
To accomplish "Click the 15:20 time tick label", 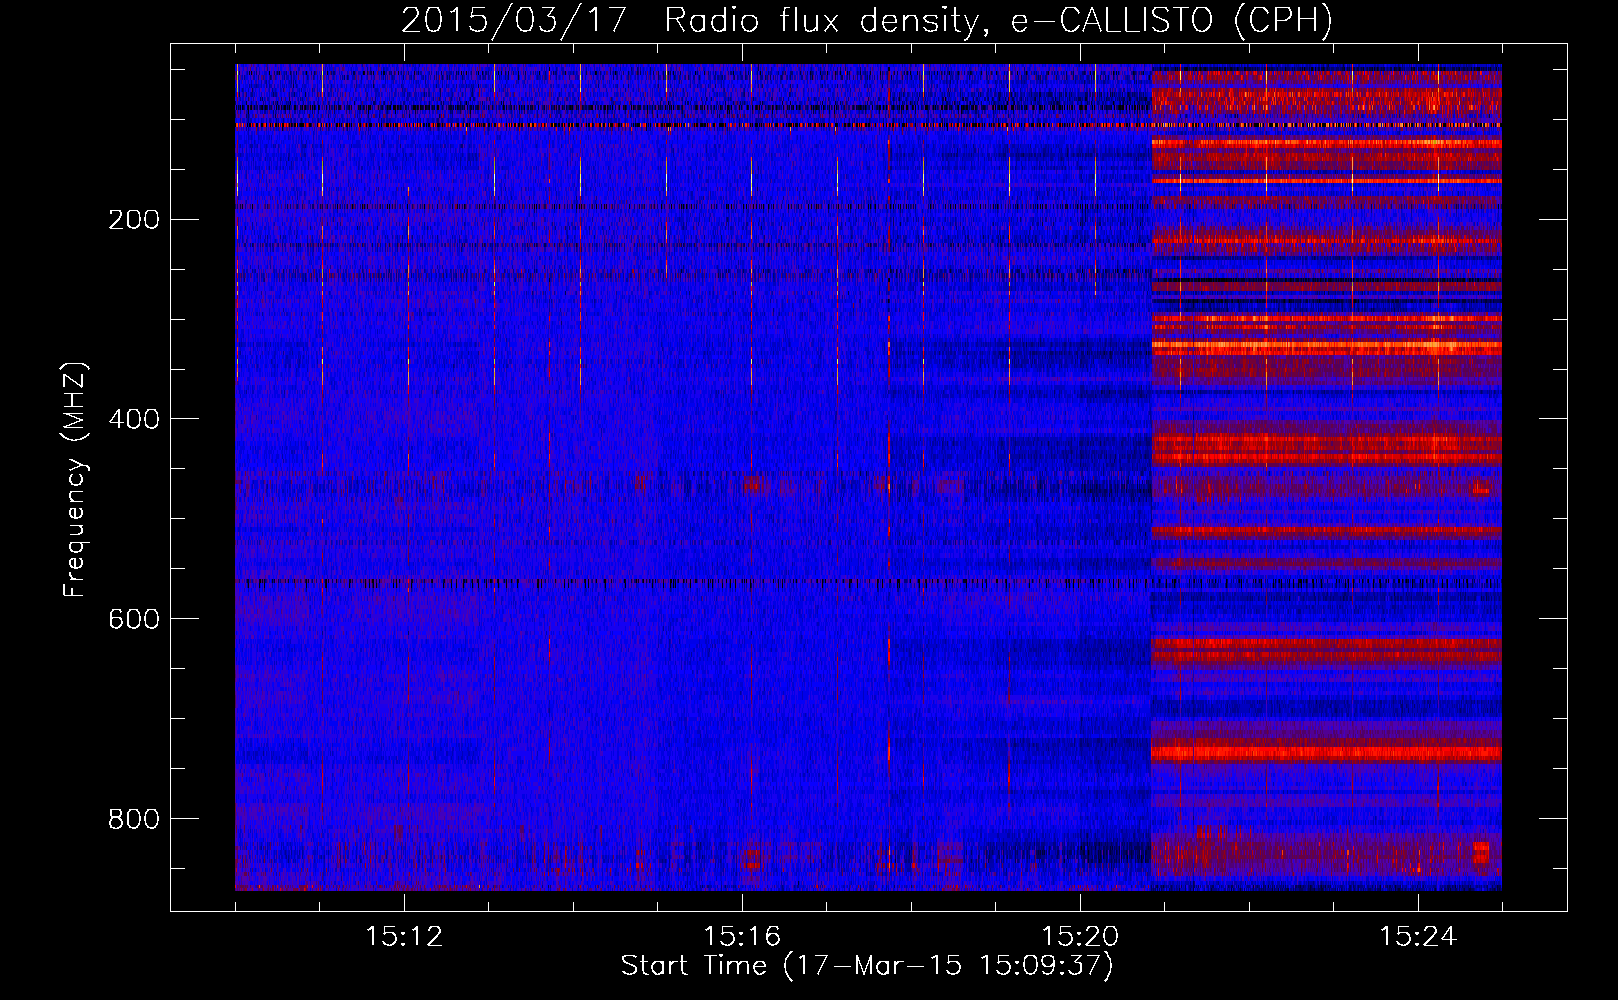I will click(1080, 937).
